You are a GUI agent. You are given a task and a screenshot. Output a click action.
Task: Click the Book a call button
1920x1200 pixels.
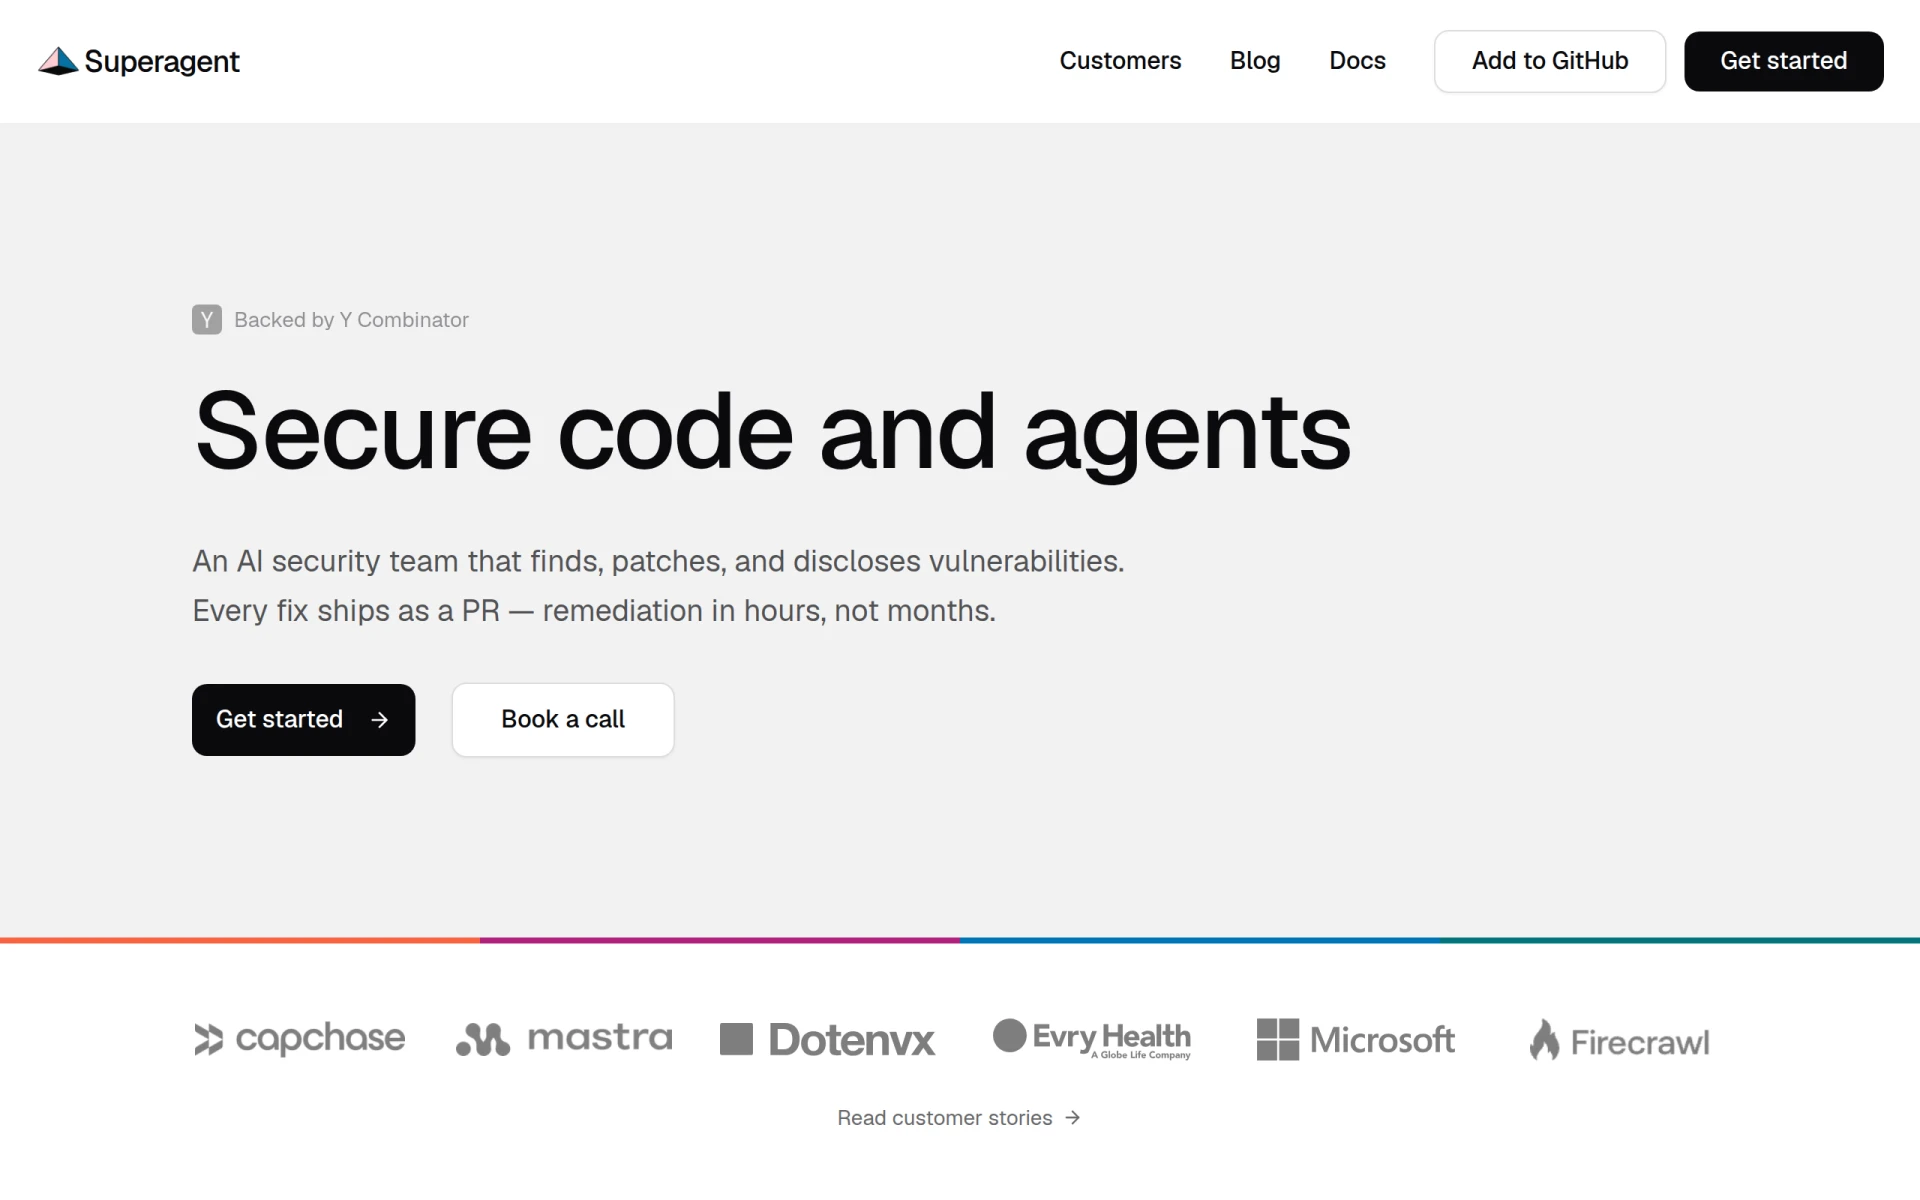(x=563, y=720)
